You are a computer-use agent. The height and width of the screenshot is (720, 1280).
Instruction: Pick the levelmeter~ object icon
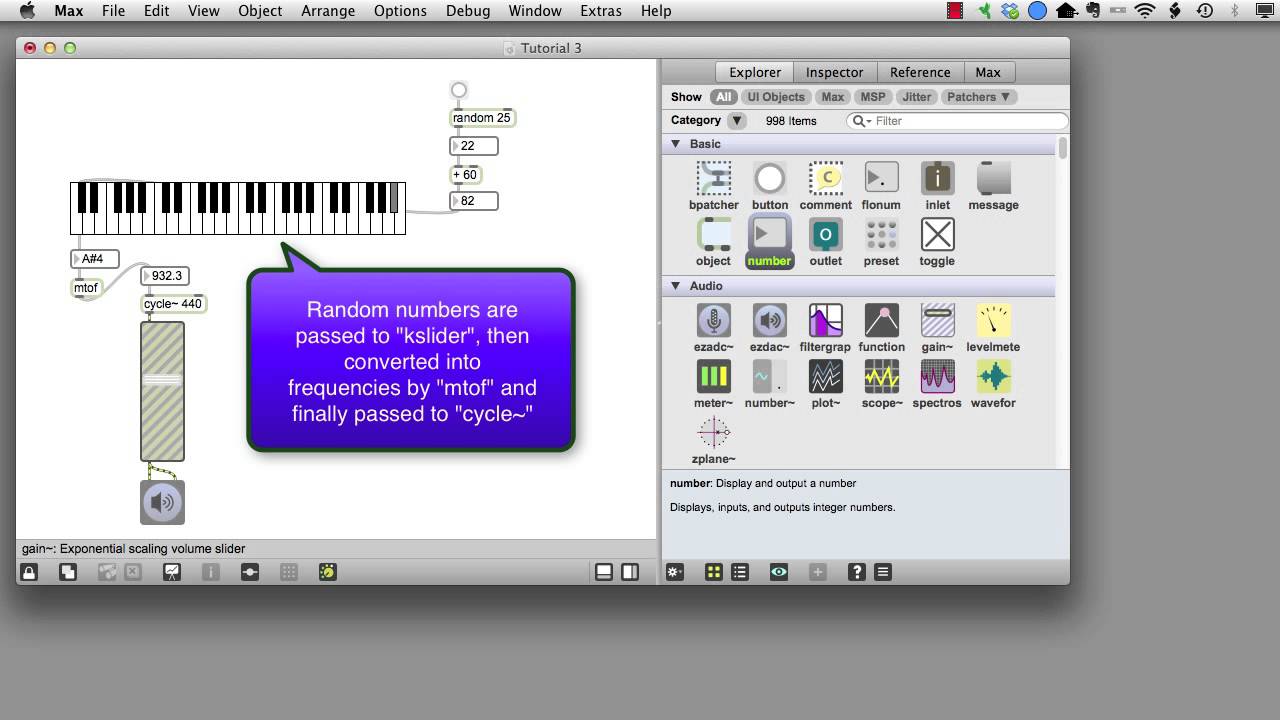point(993,321)
